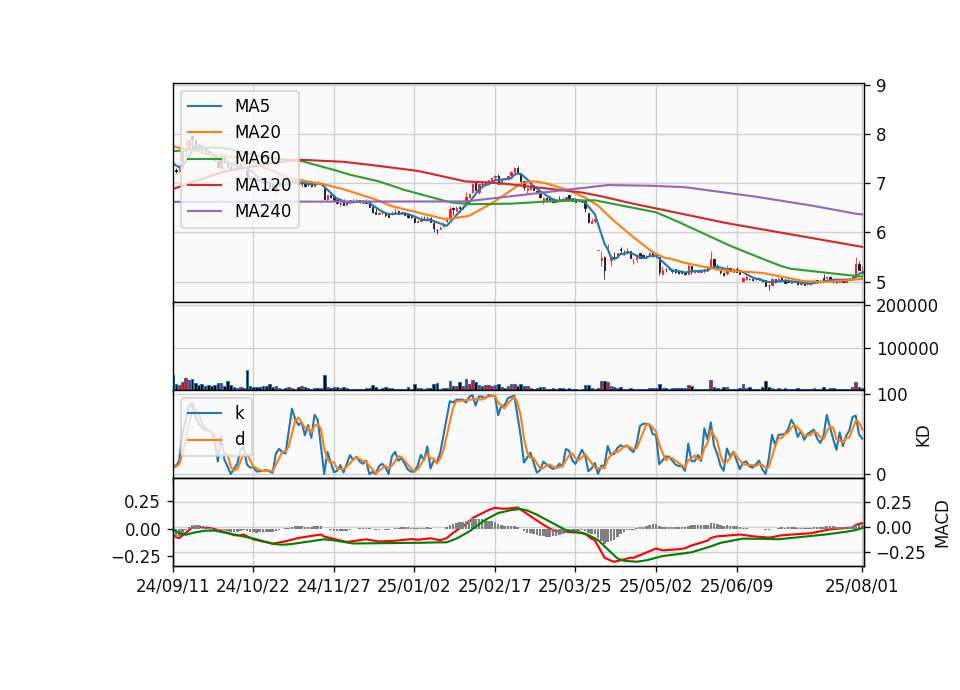Click the blue MA5 legend line sample

pos(205,107)
